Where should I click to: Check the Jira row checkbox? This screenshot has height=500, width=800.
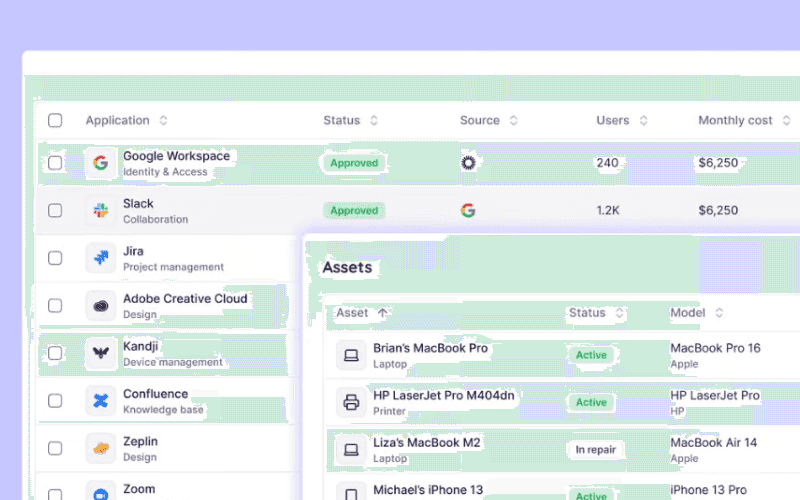coord(55,258)
